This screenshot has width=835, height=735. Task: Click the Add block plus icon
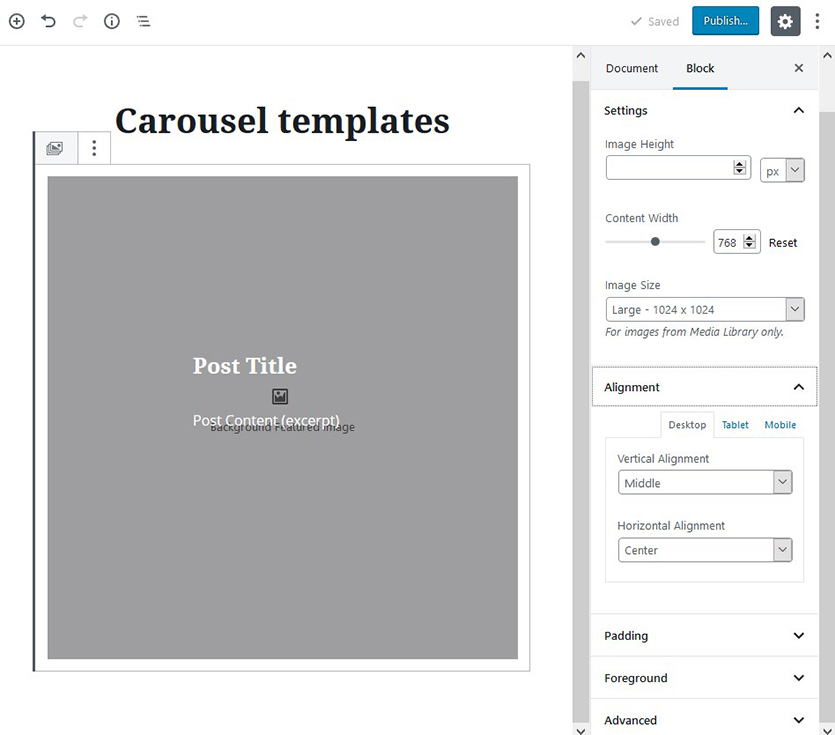(x=17, y=21)
